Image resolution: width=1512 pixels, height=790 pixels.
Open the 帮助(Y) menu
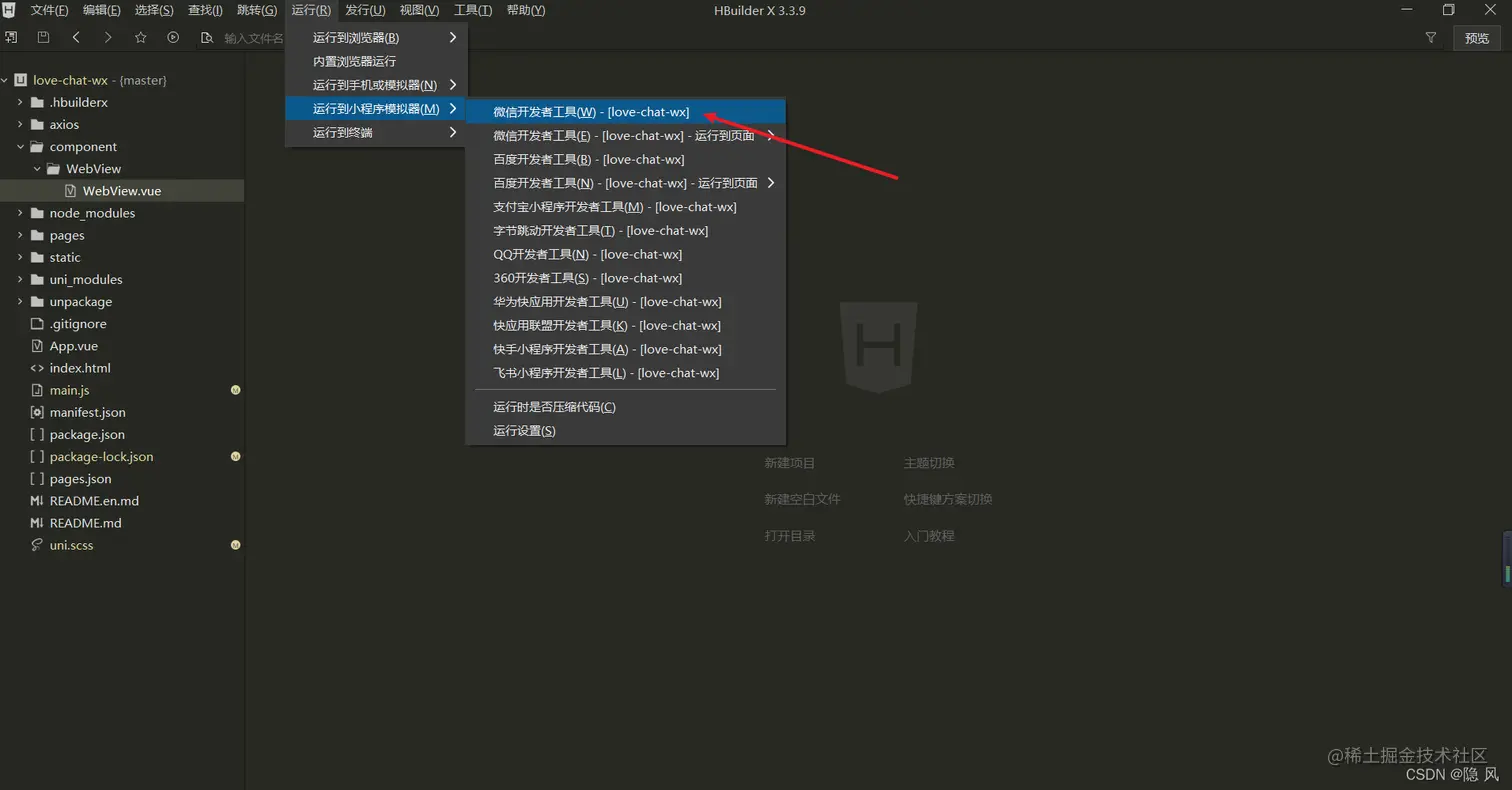(526, 10)
